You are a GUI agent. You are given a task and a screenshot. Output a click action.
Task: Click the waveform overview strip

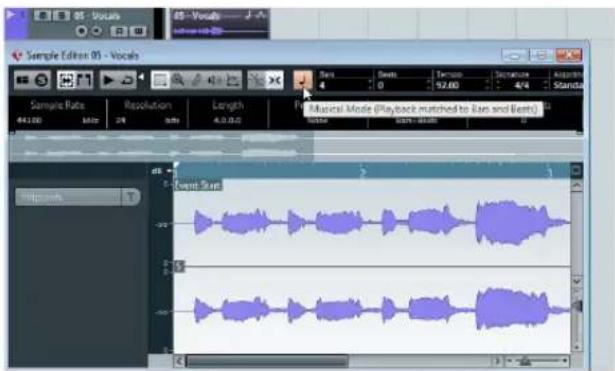click(x=296, y=146)
